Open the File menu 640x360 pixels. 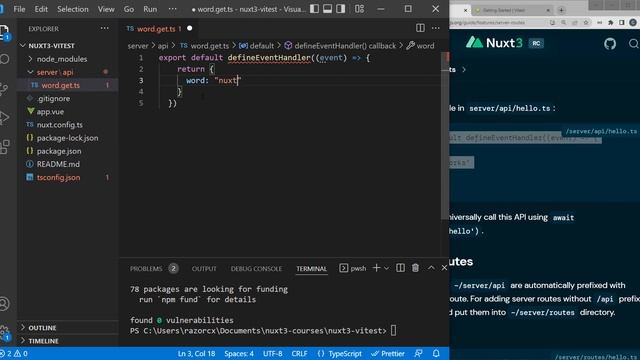19,9
